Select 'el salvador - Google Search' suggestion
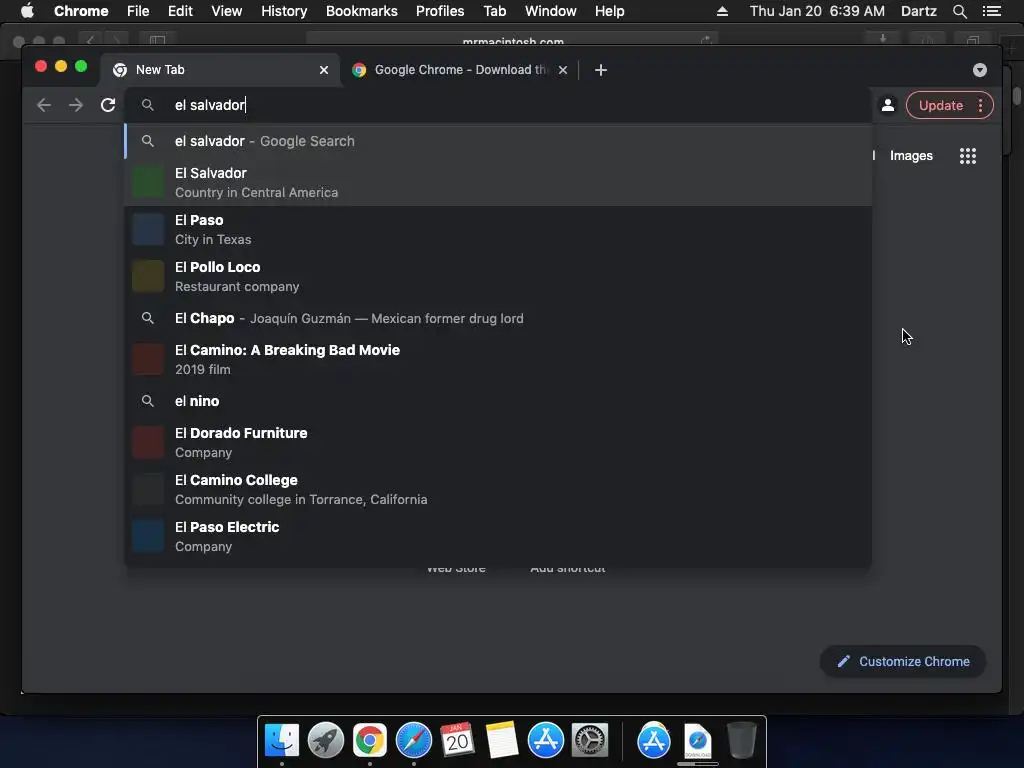Image resolution: width=1024 pixels, height=768 pixels. (x=498, y=141)
